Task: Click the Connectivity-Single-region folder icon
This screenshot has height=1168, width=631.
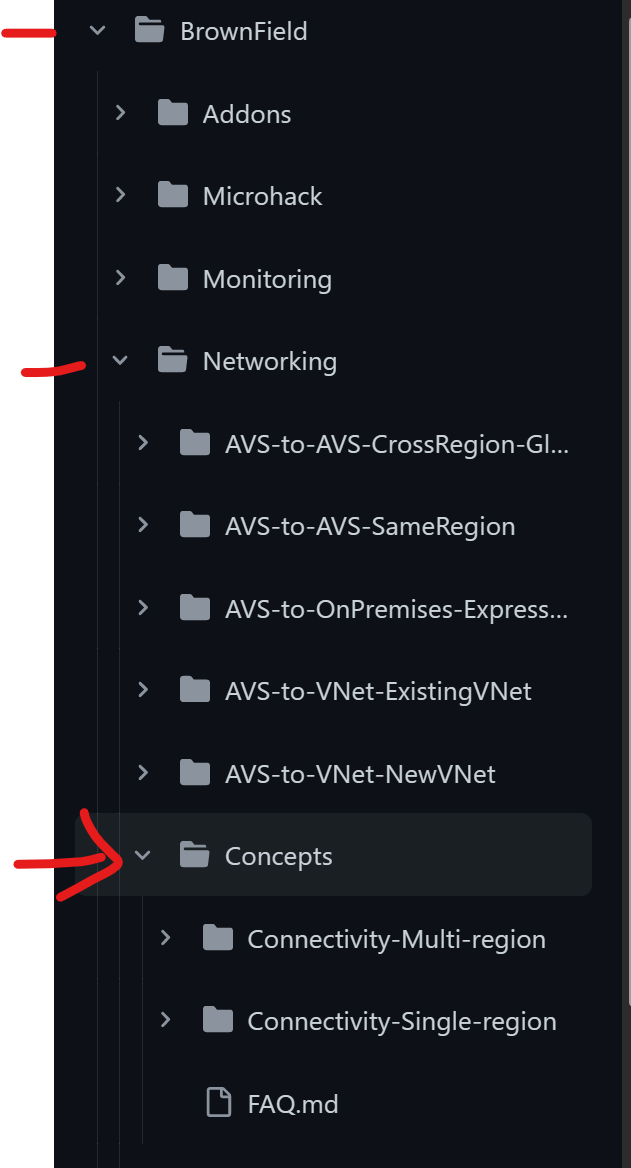Action: pyautogui.click(x=217, y=1020)
